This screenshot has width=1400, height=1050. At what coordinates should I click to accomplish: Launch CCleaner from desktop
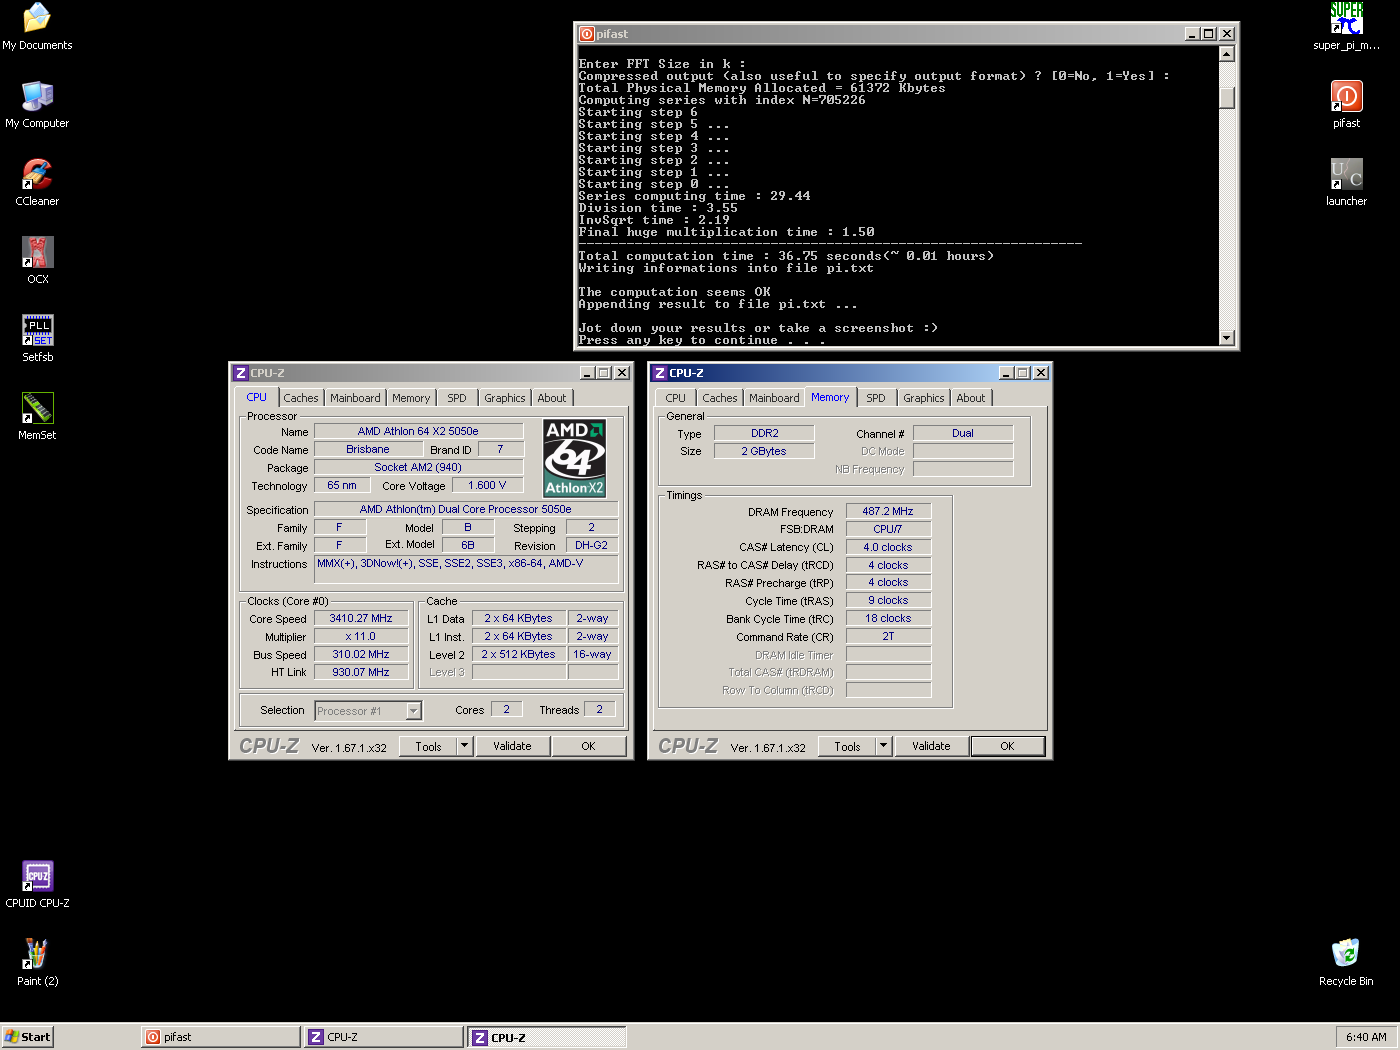(37, 182)
